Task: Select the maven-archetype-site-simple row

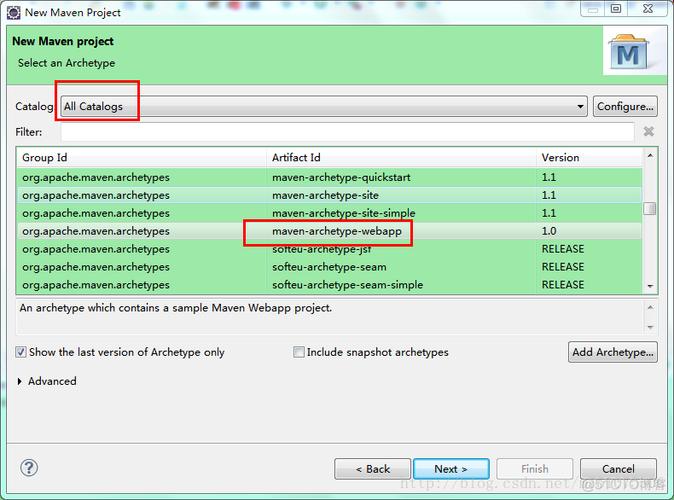Action: 329,213
